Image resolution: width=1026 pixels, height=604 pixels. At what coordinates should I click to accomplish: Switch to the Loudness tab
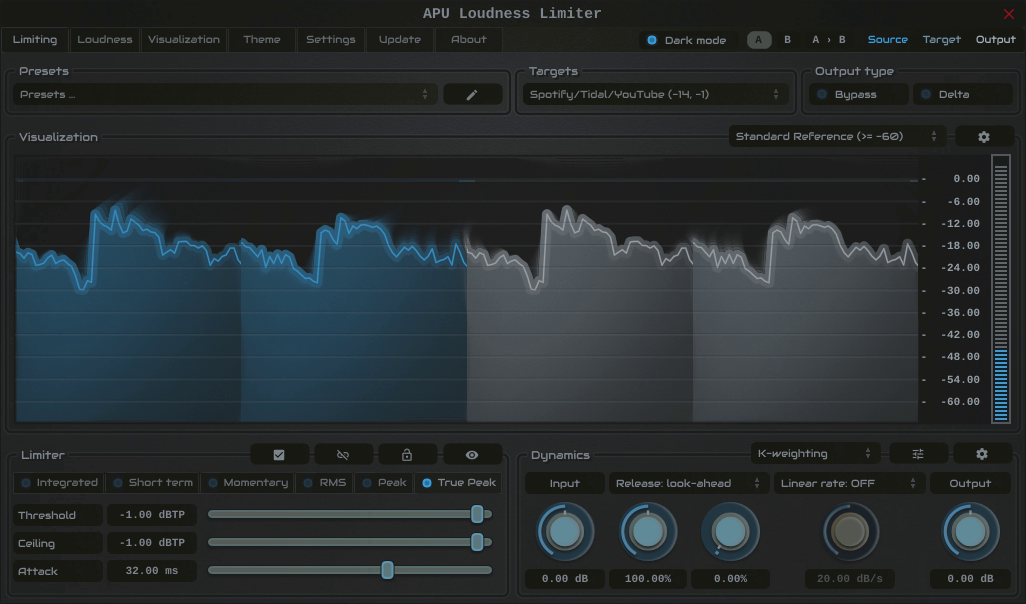pyautogui.click(x=105, y=39)
